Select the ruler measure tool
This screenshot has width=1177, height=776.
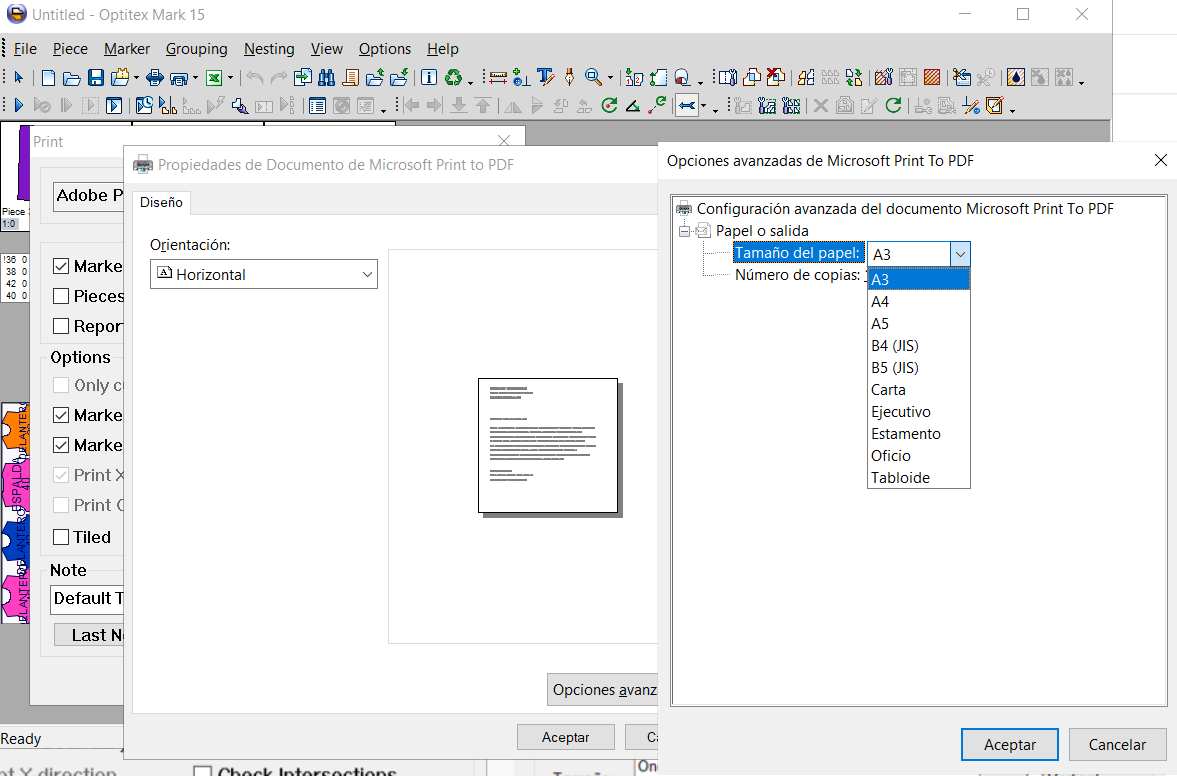(497, 77)
